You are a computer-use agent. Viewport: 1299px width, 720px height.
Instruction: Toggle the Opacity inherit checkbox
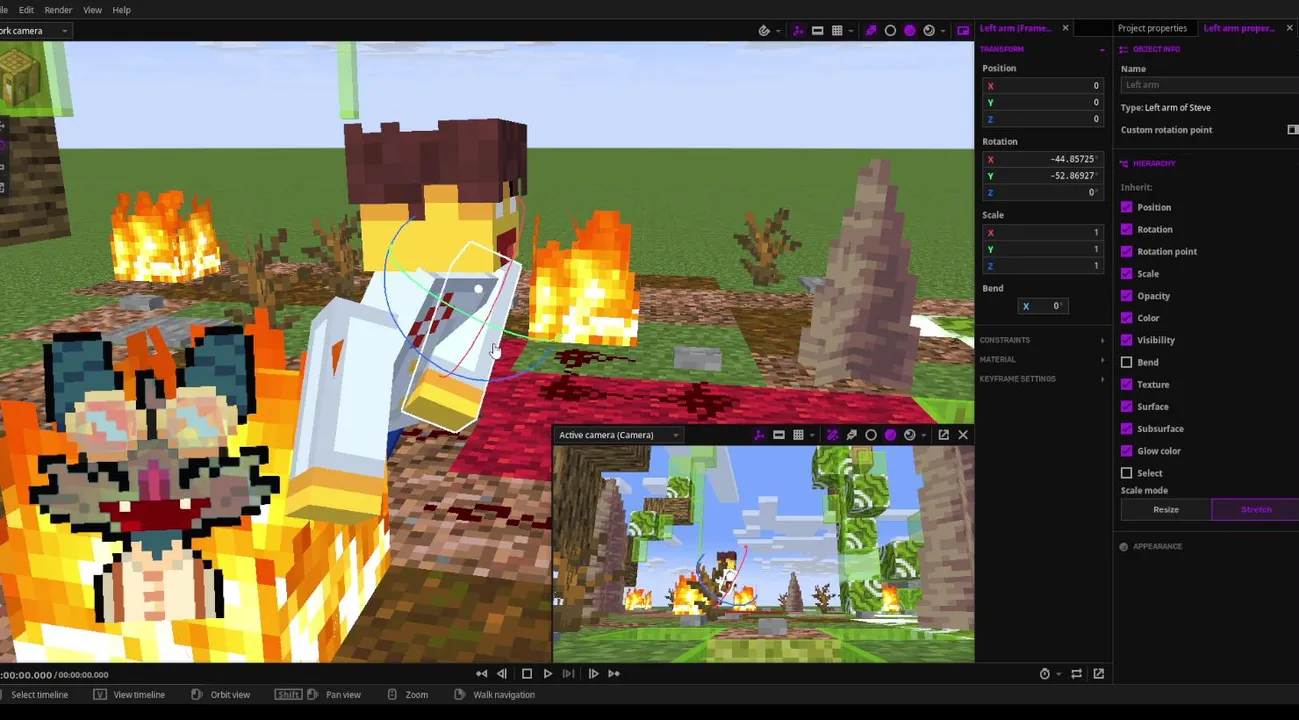point(1127,296)
